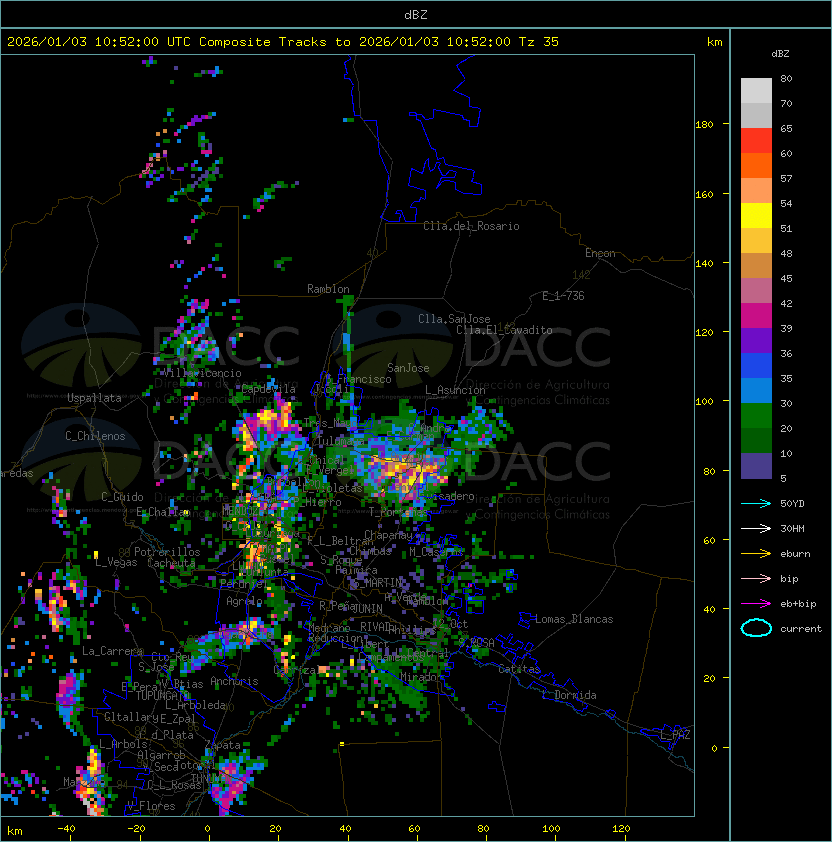Click the Uspallata place label on map
The height and width of the screenshot is (842, 832).
pos(94,398)
